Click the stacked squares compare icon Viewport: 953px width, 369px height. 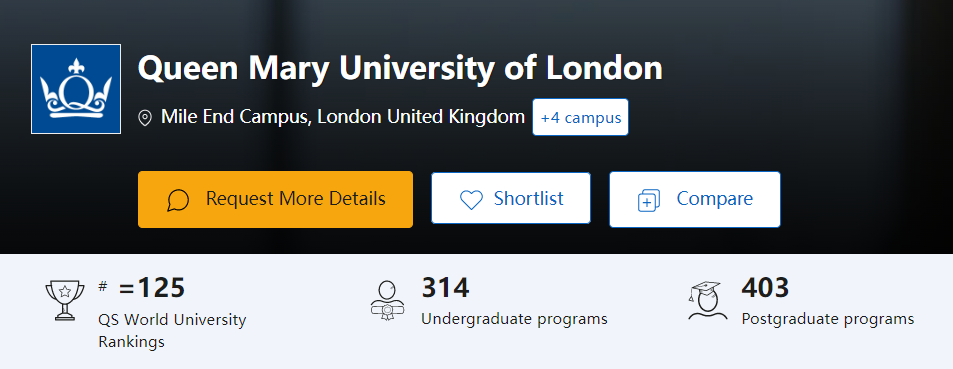(649, 200)
